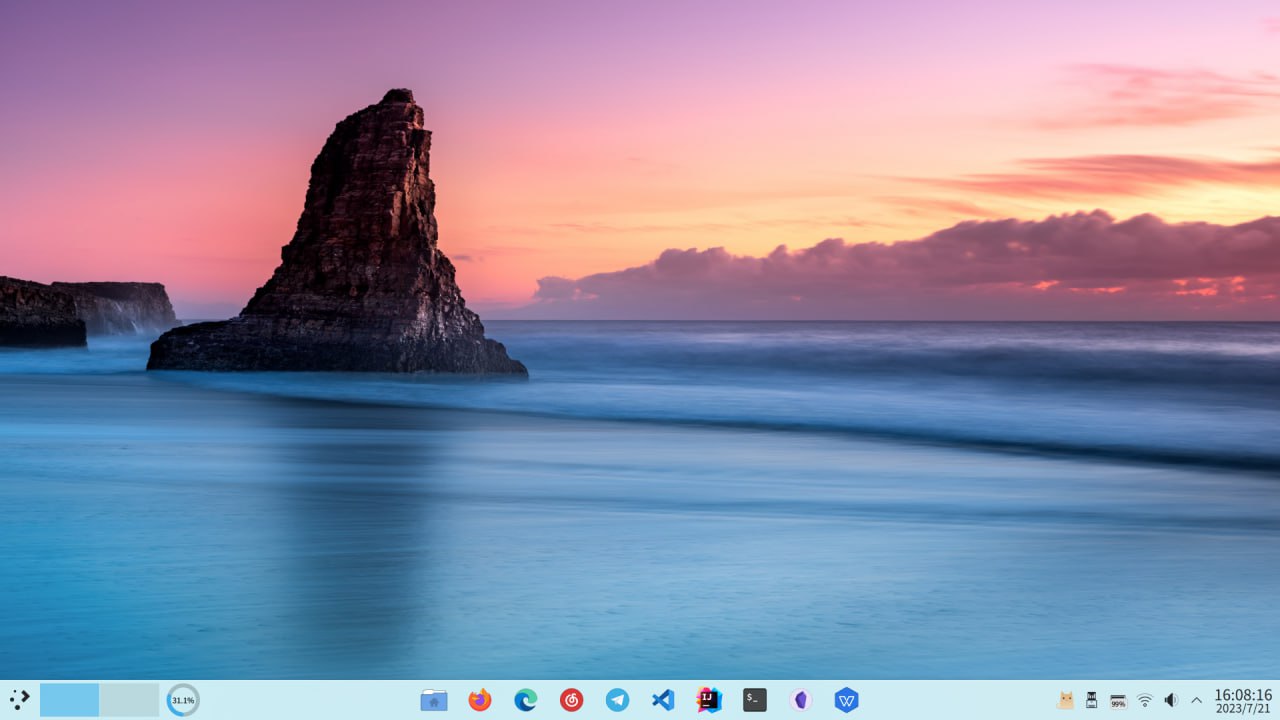Launch WPS Office from the panel
This screenshot has width=1280, height=720.
(x=847, y=700)
